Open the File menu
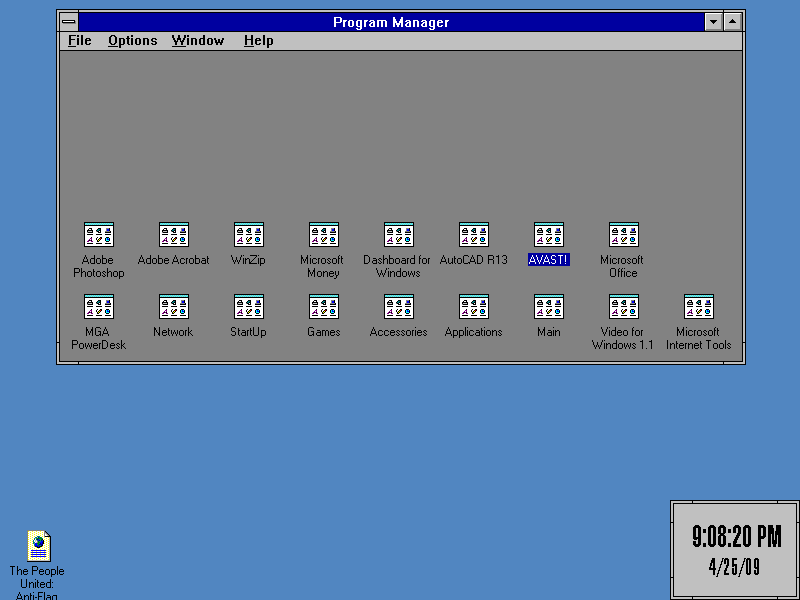 tap(79, 41)
